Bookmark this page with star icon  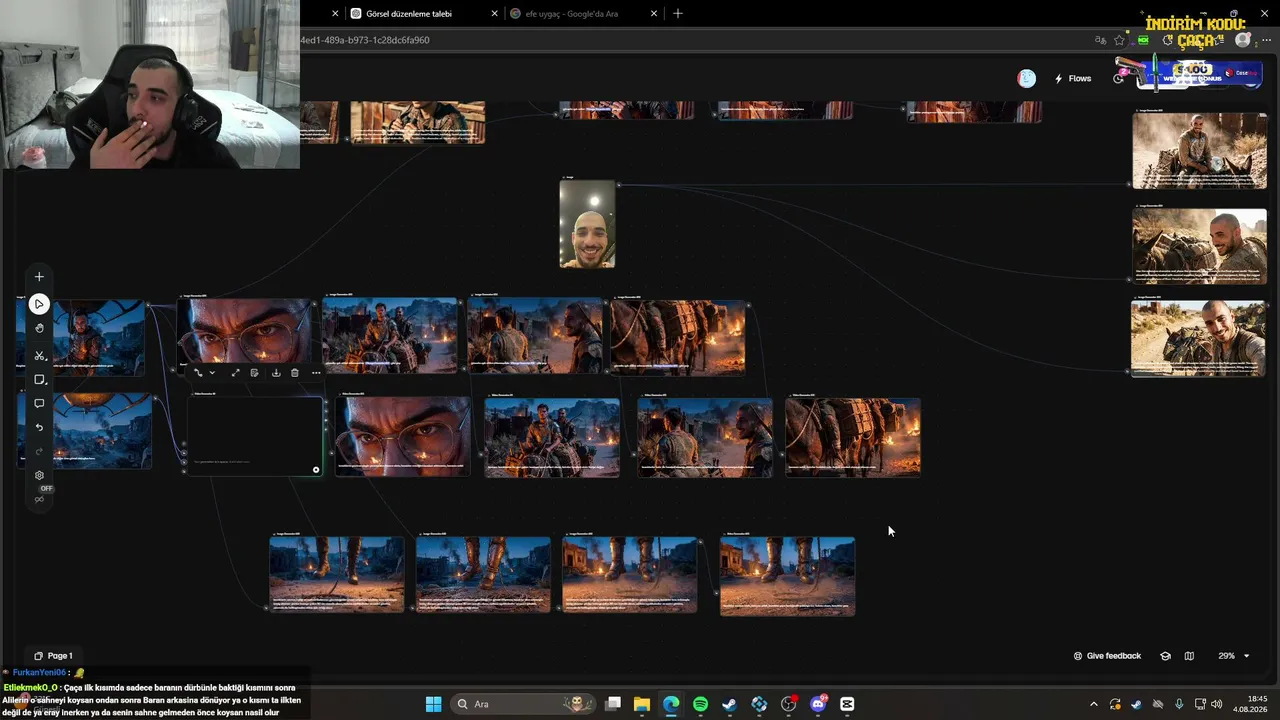tap(1119, 40)
